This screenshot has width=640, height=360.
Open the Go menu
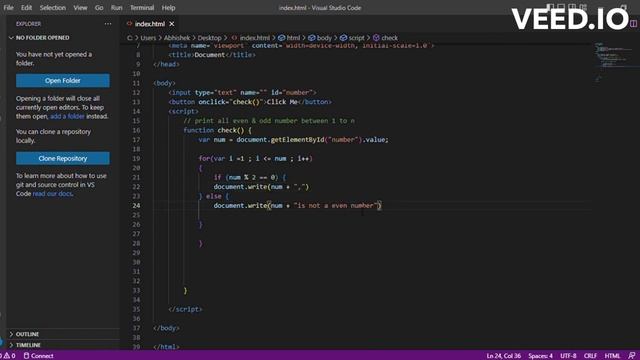[x=99, y=8]
